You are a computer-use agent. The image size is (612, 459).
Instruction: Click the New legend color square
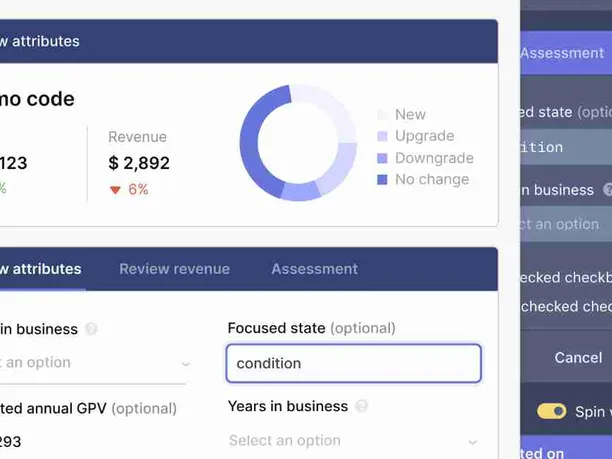pyautogui.click(x=382, y=115)
